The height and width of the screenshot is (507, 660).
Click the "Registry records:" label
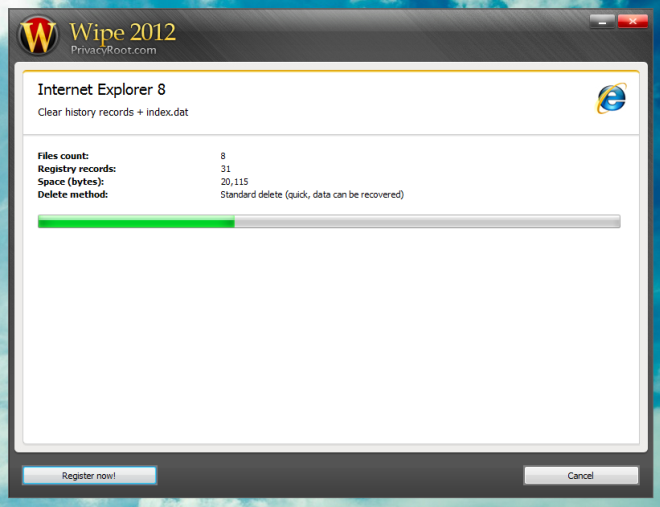[x=77, y=169]
